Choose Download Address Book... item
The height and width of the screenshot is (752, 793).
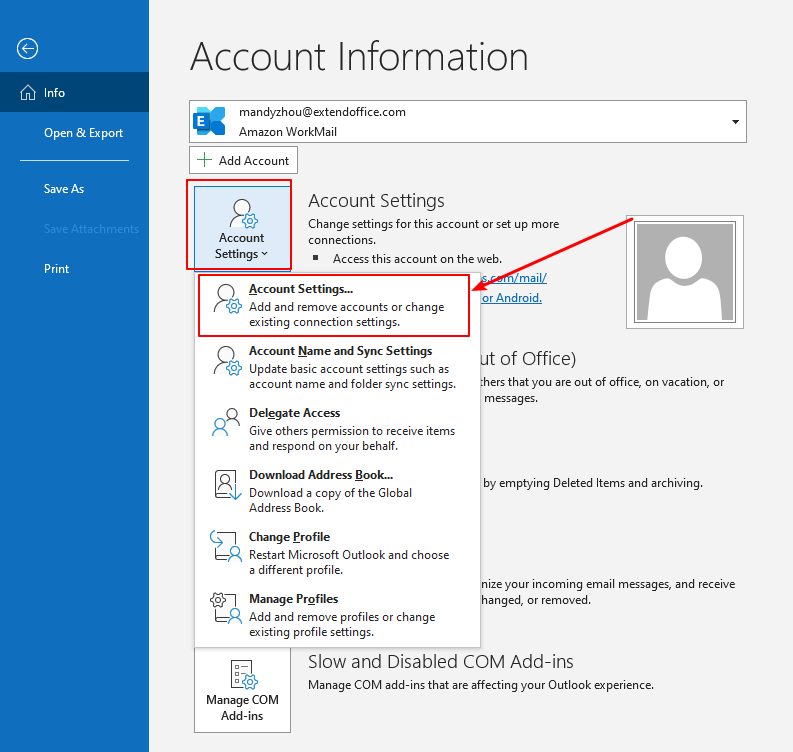click(x=337, y=491)
